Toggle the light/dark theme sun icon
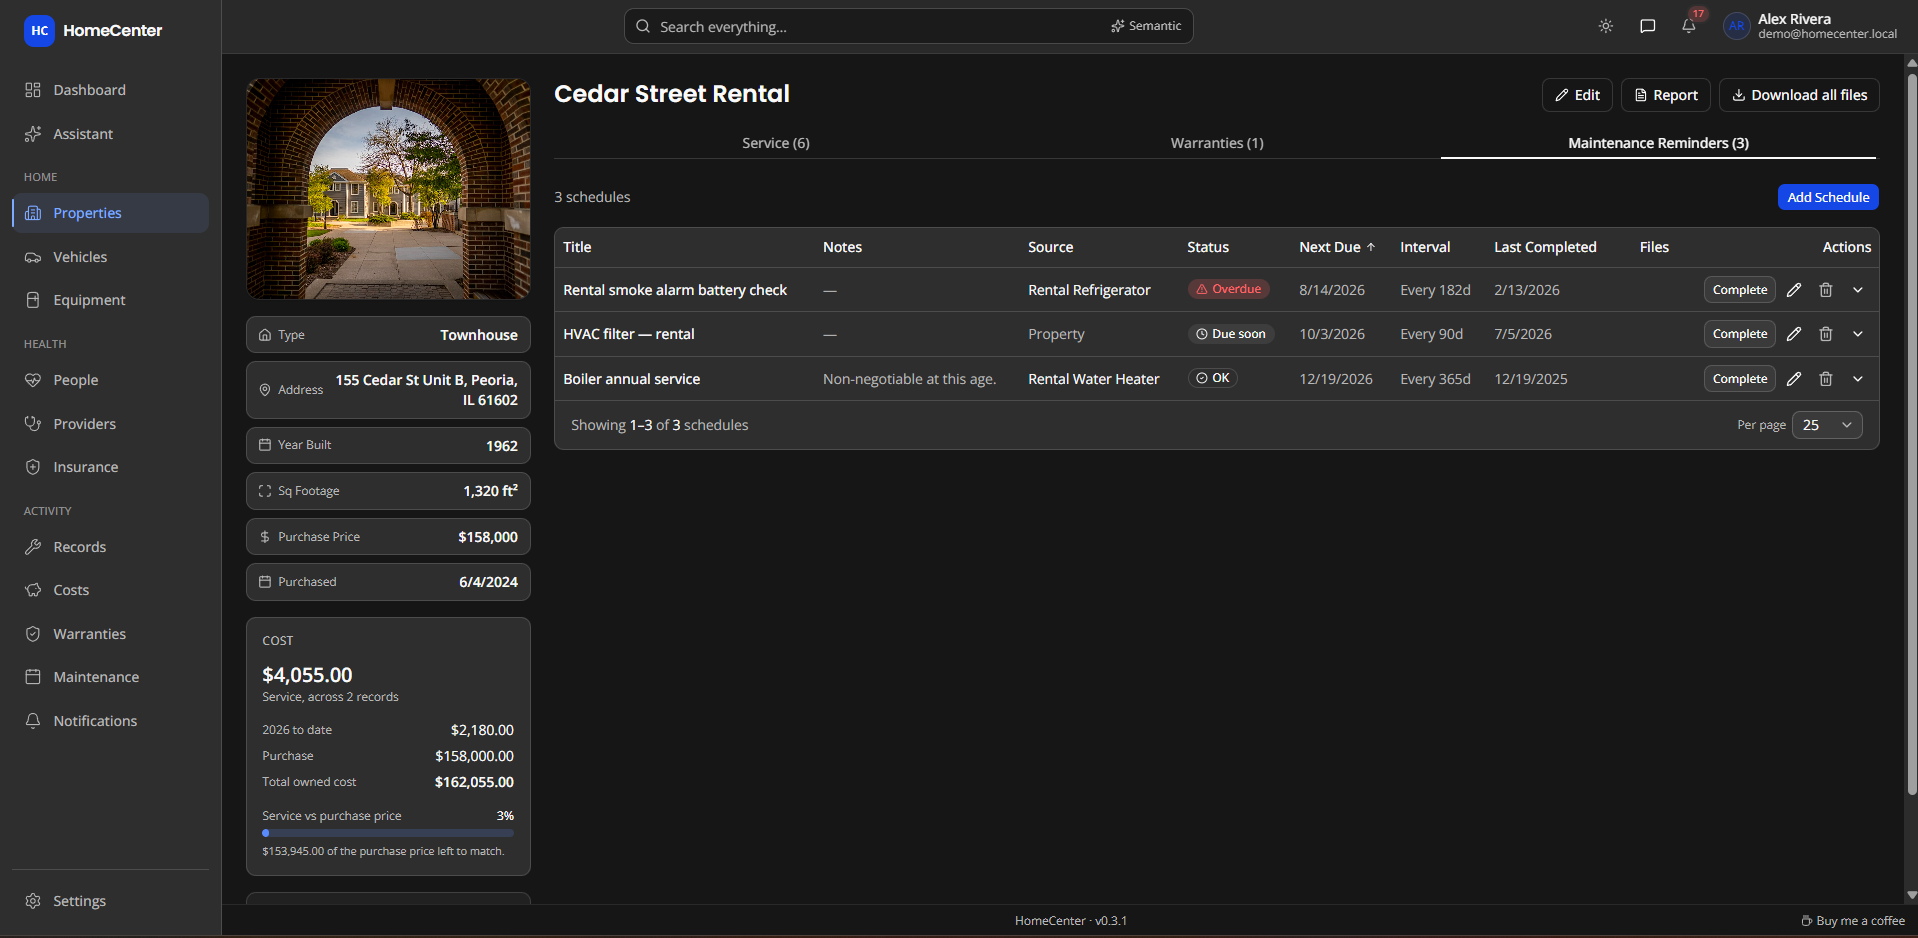 click(x=1606, y=26)
